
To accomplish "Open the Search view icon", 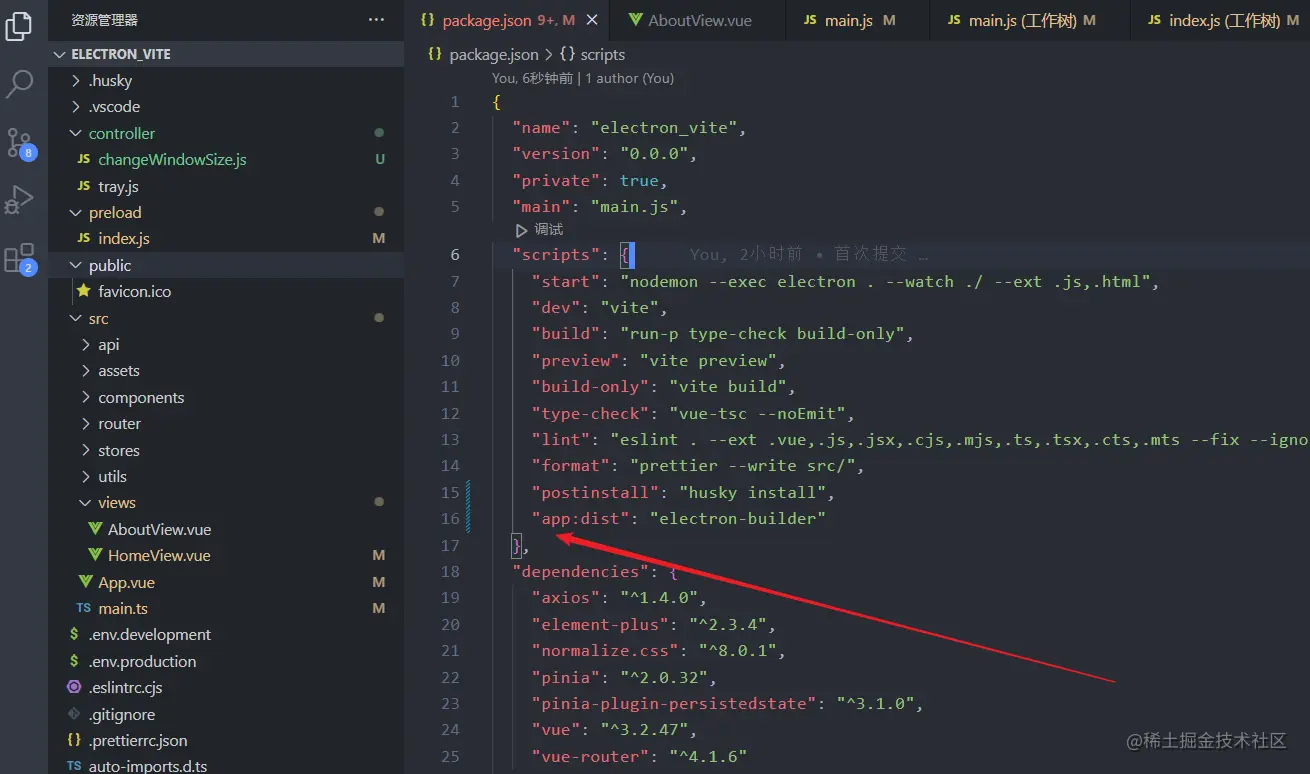I will [x=19, y=84].
